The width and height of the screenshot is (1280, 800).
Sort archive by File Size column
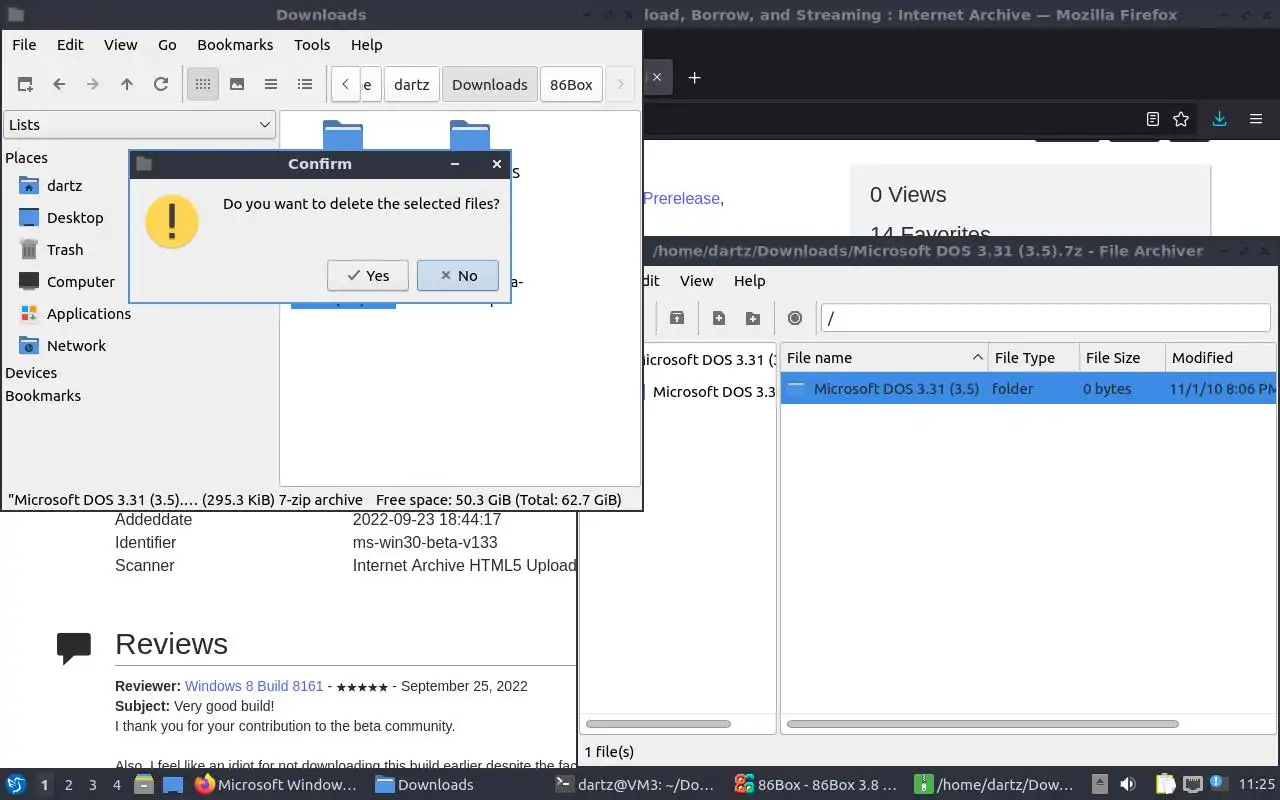[1122, 358]
